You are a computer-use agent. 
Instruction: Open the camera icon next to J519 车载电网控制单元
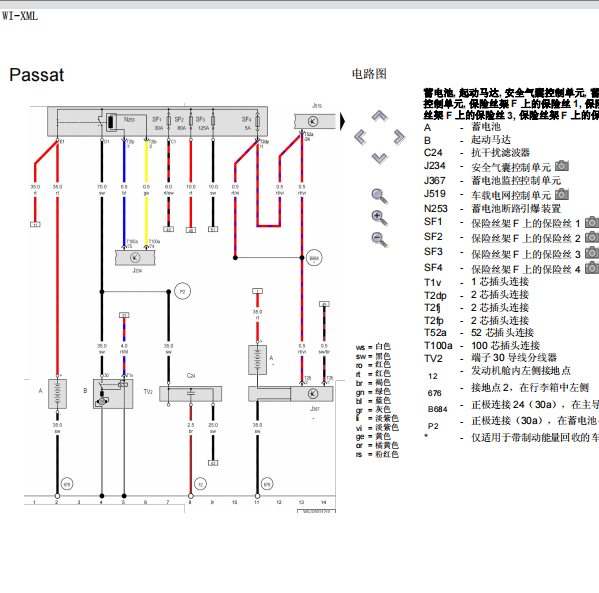click(562, 194)
